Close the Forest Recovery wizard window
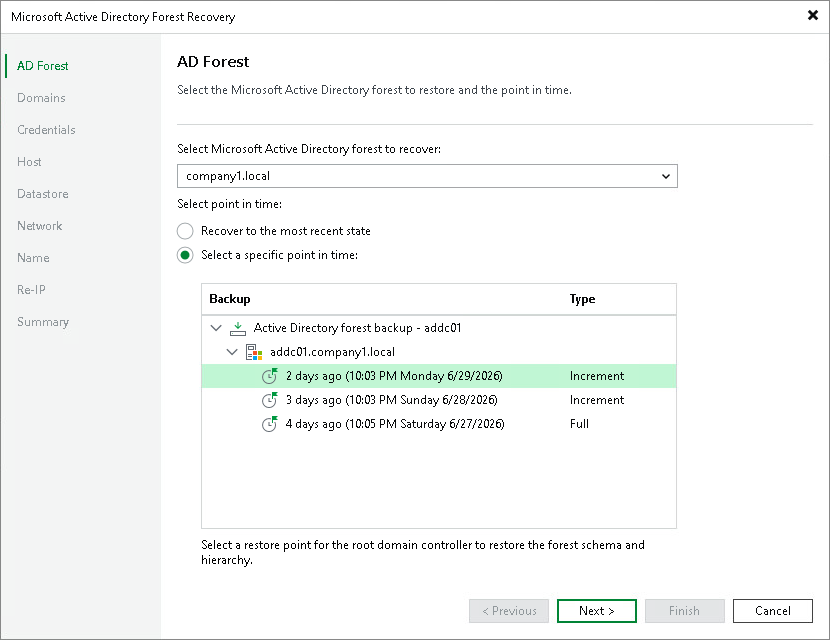830x640 pixels. coord(813,15)
